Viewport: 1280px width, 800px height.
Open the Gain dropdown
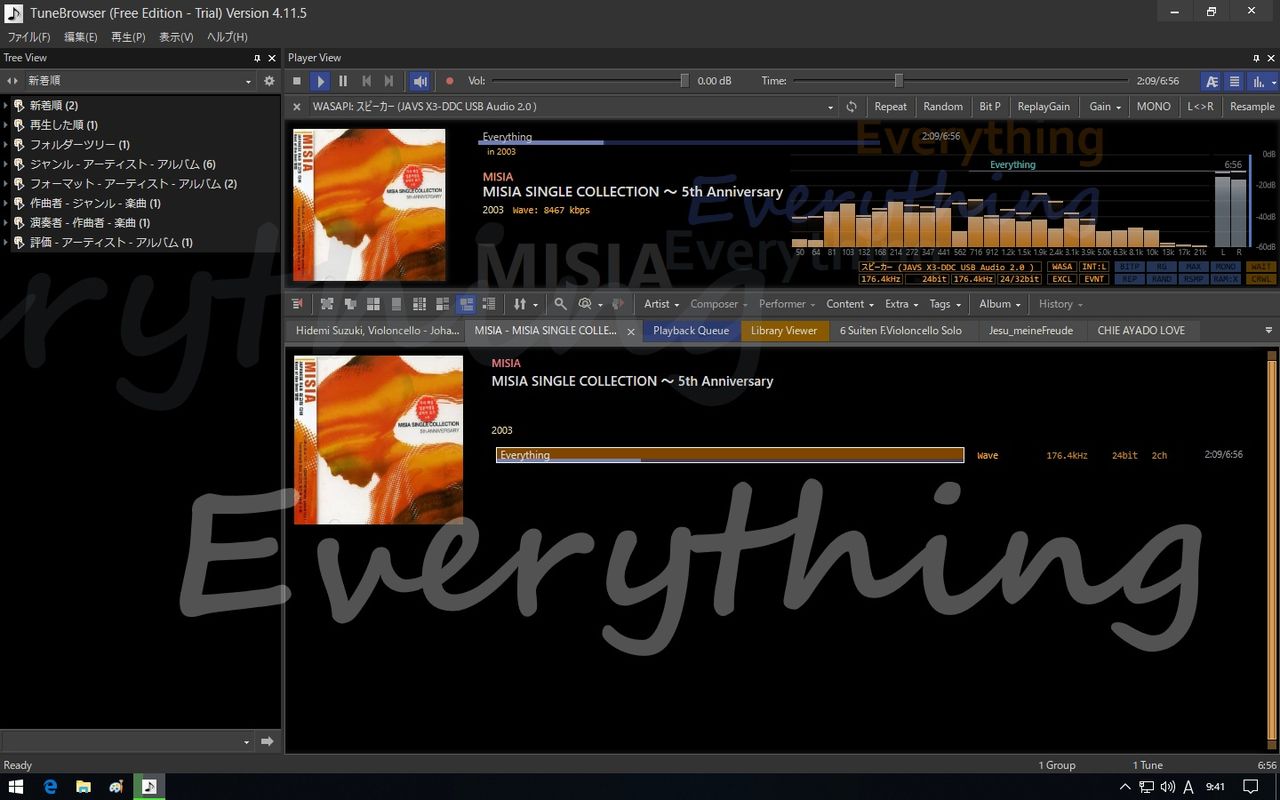coord(1104,107)
